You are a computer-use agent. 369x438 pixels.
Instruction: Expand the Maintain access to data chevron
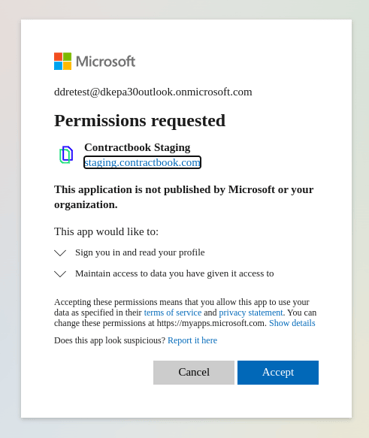pos(60,274)
